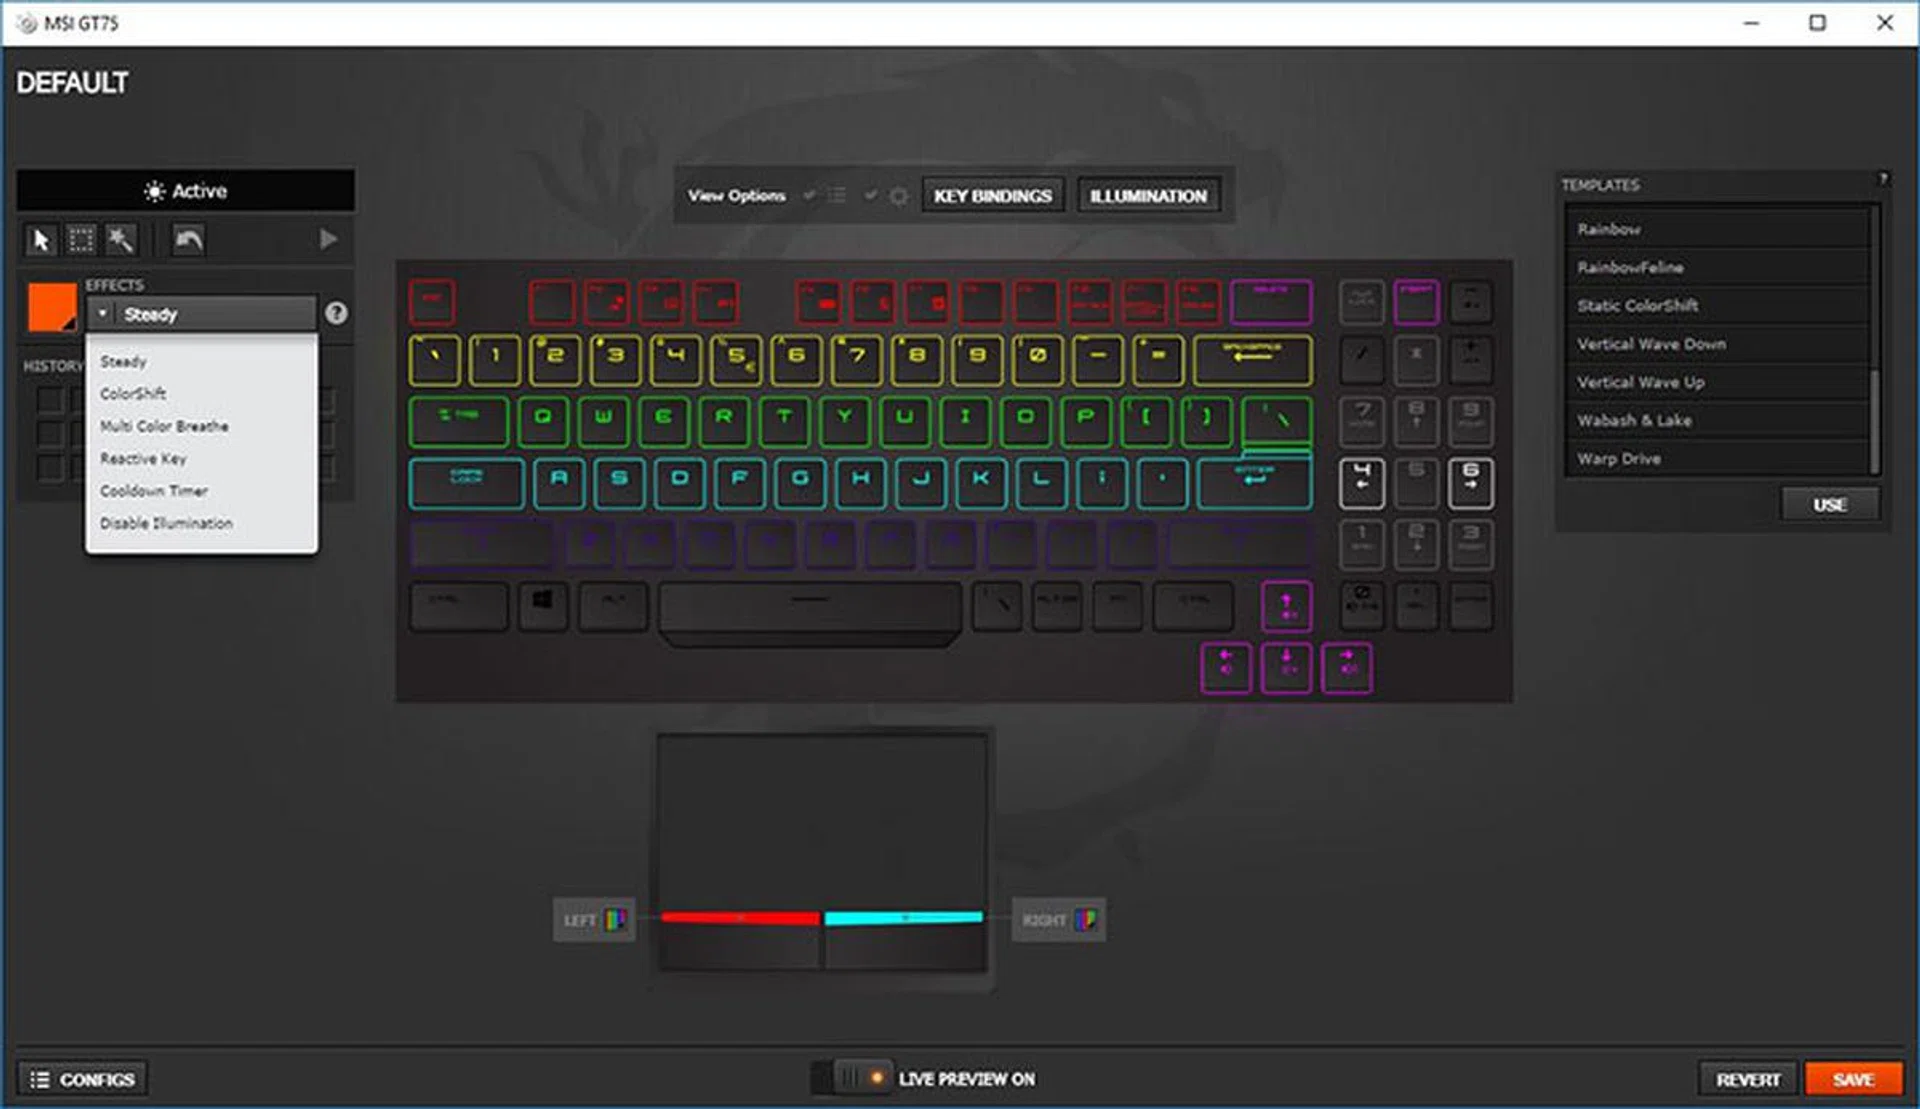Click the play preview arrow icon
Screen dimensions: 1920x1109
coord(328,239)
